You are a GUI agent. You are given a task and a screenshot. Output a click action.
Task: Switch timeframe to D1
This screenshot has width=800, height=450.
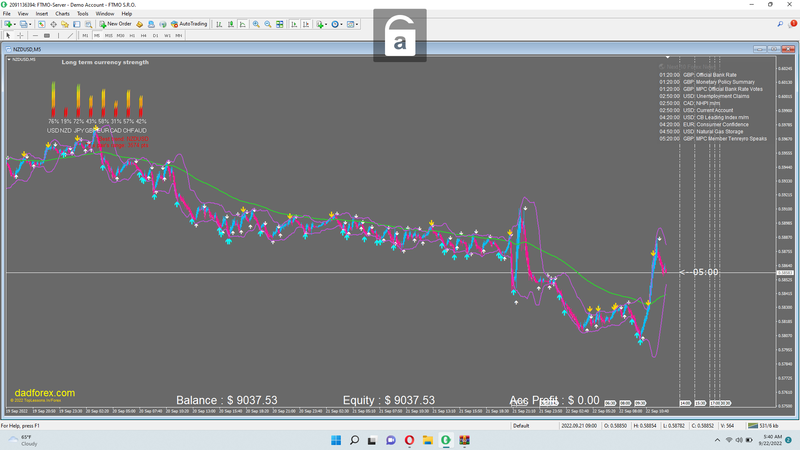tap(155, 36)
